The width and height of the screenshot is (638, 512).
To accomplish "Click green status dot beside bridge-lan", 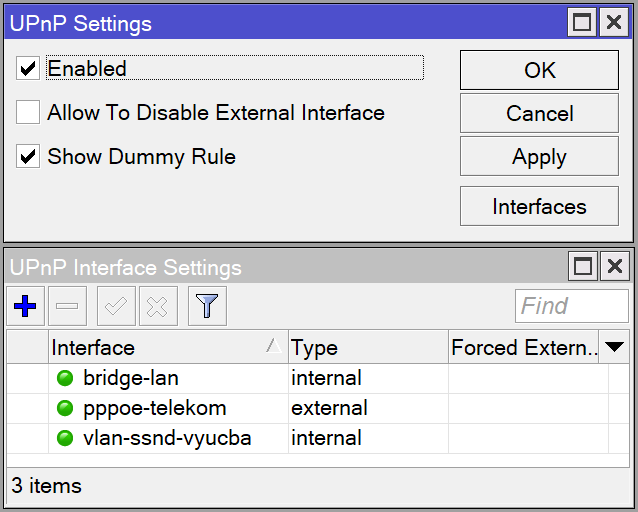I will point(66,378).
